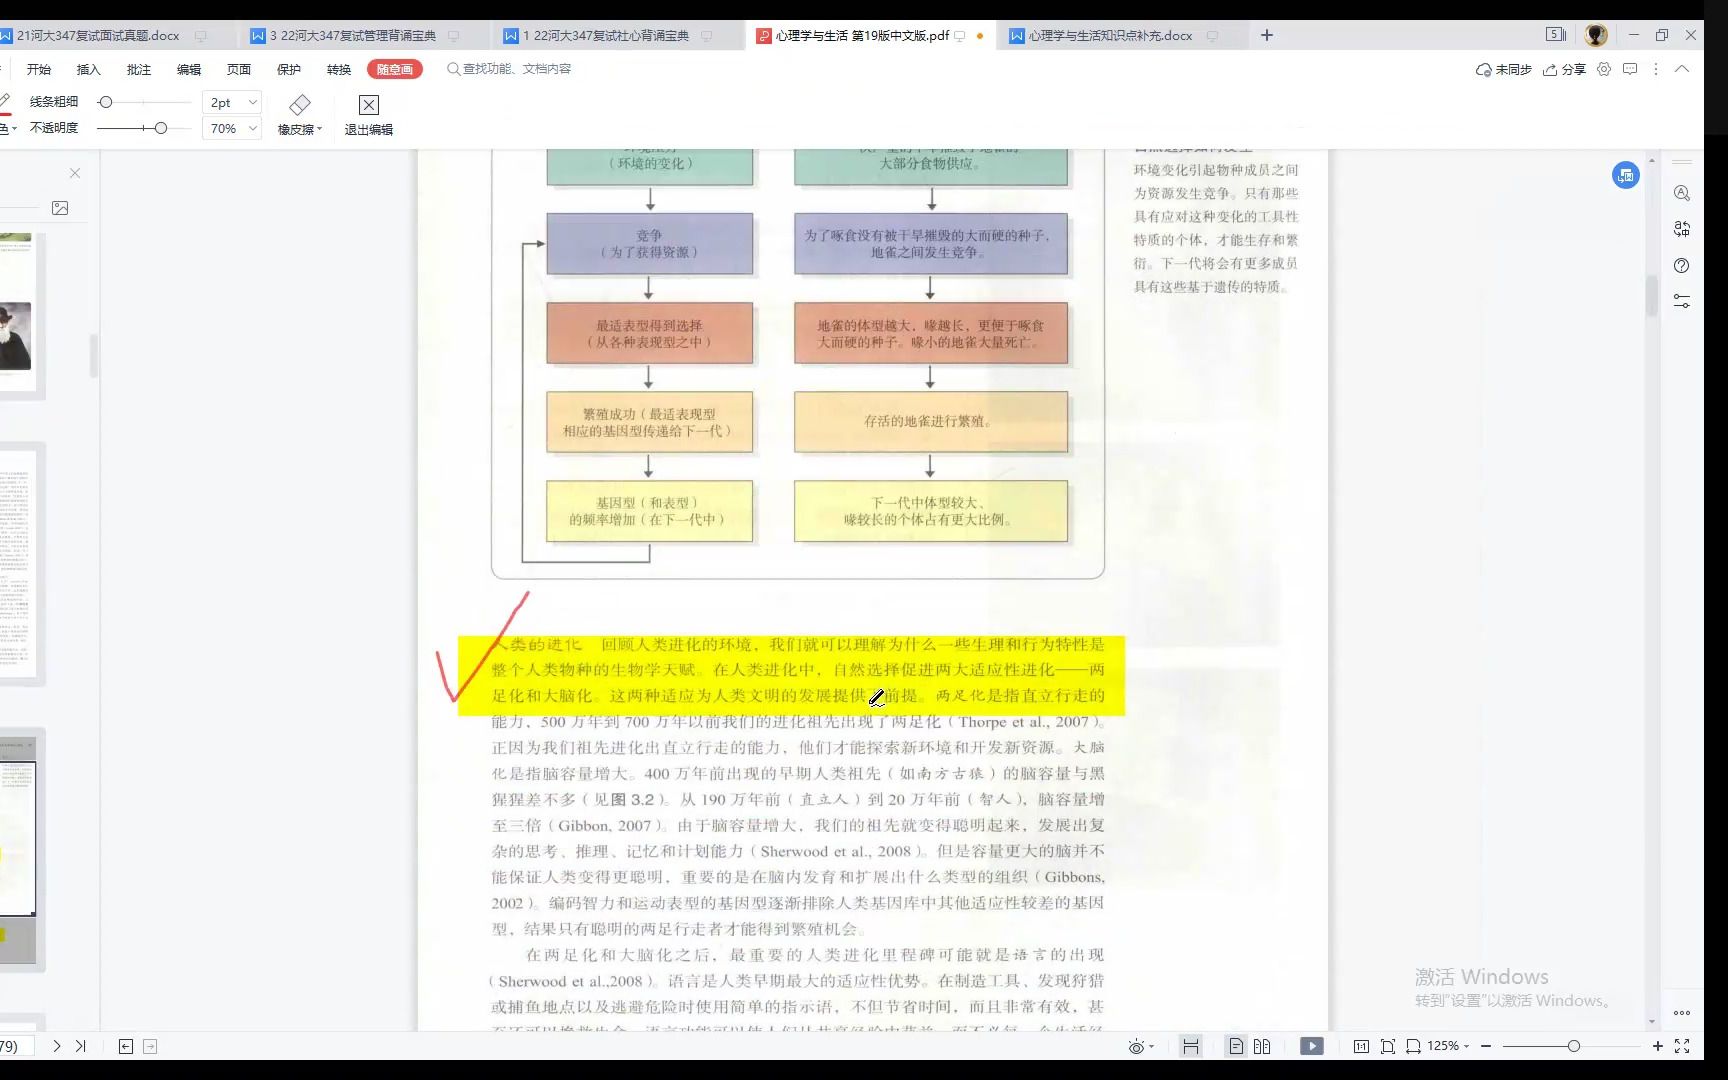Open the 70% opacity dropdown

232,128
